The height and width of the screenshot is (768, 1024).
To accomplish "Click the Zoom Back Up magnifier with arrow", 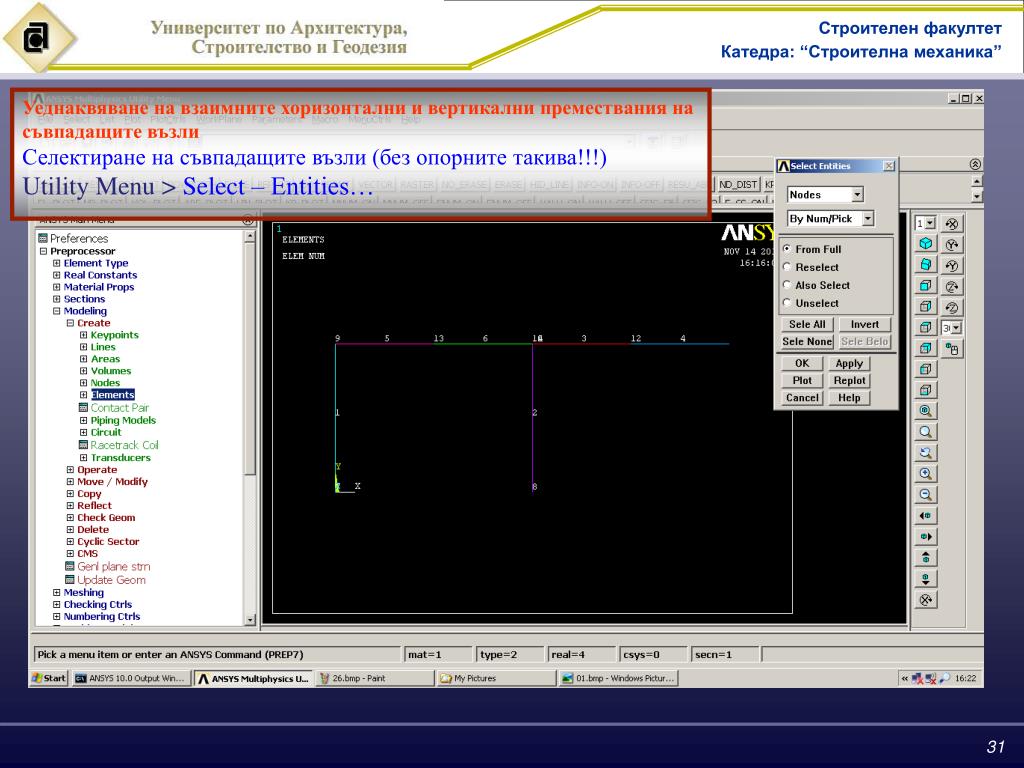I will 925,453.
